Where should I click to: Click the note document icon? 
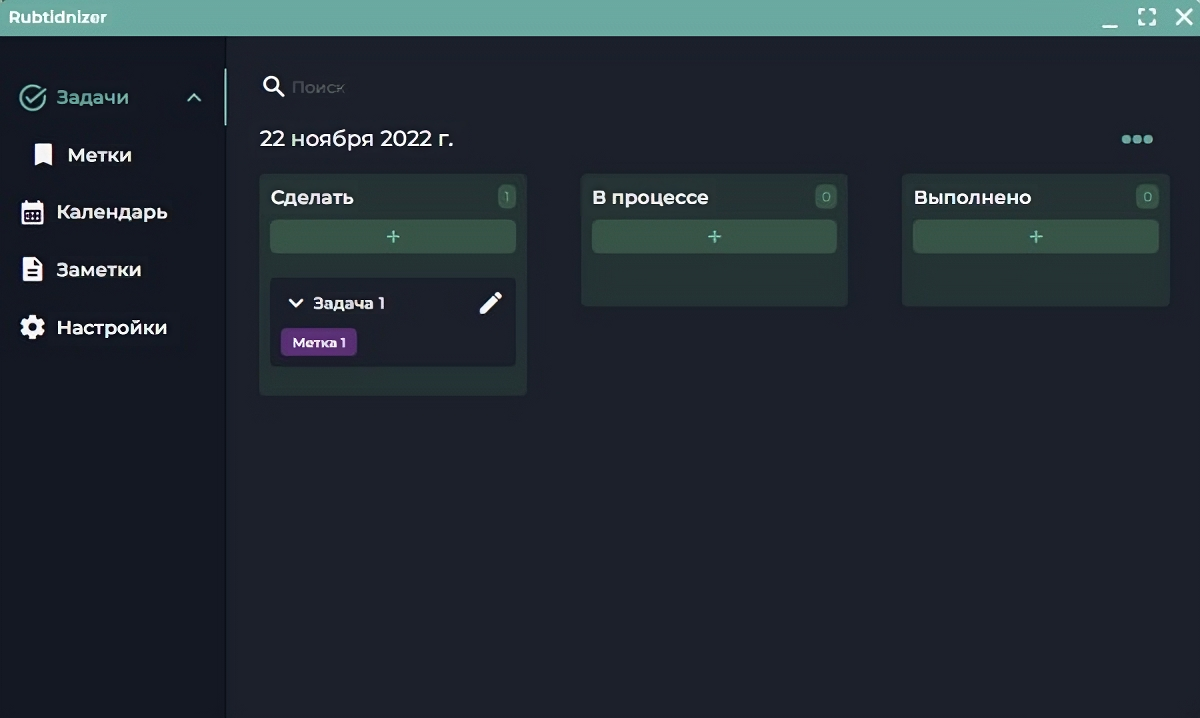pos(33,270)
